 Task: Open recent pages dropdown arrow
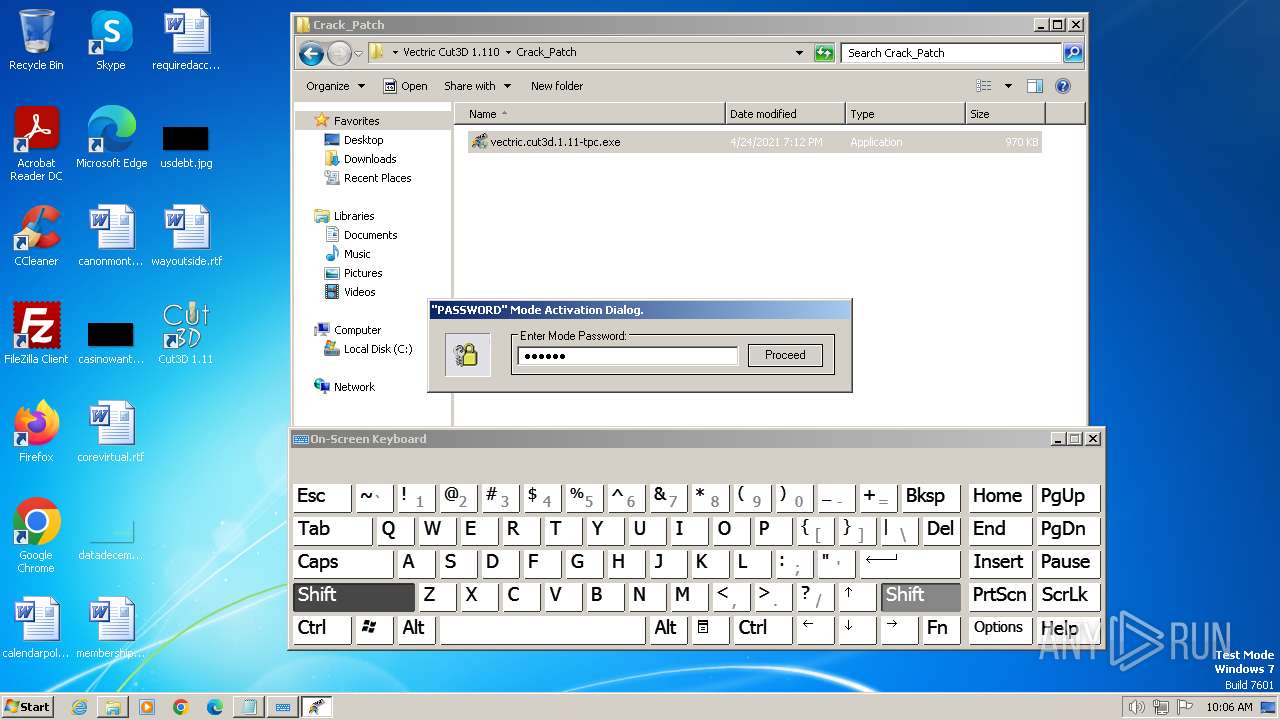(x=358, y=54)
